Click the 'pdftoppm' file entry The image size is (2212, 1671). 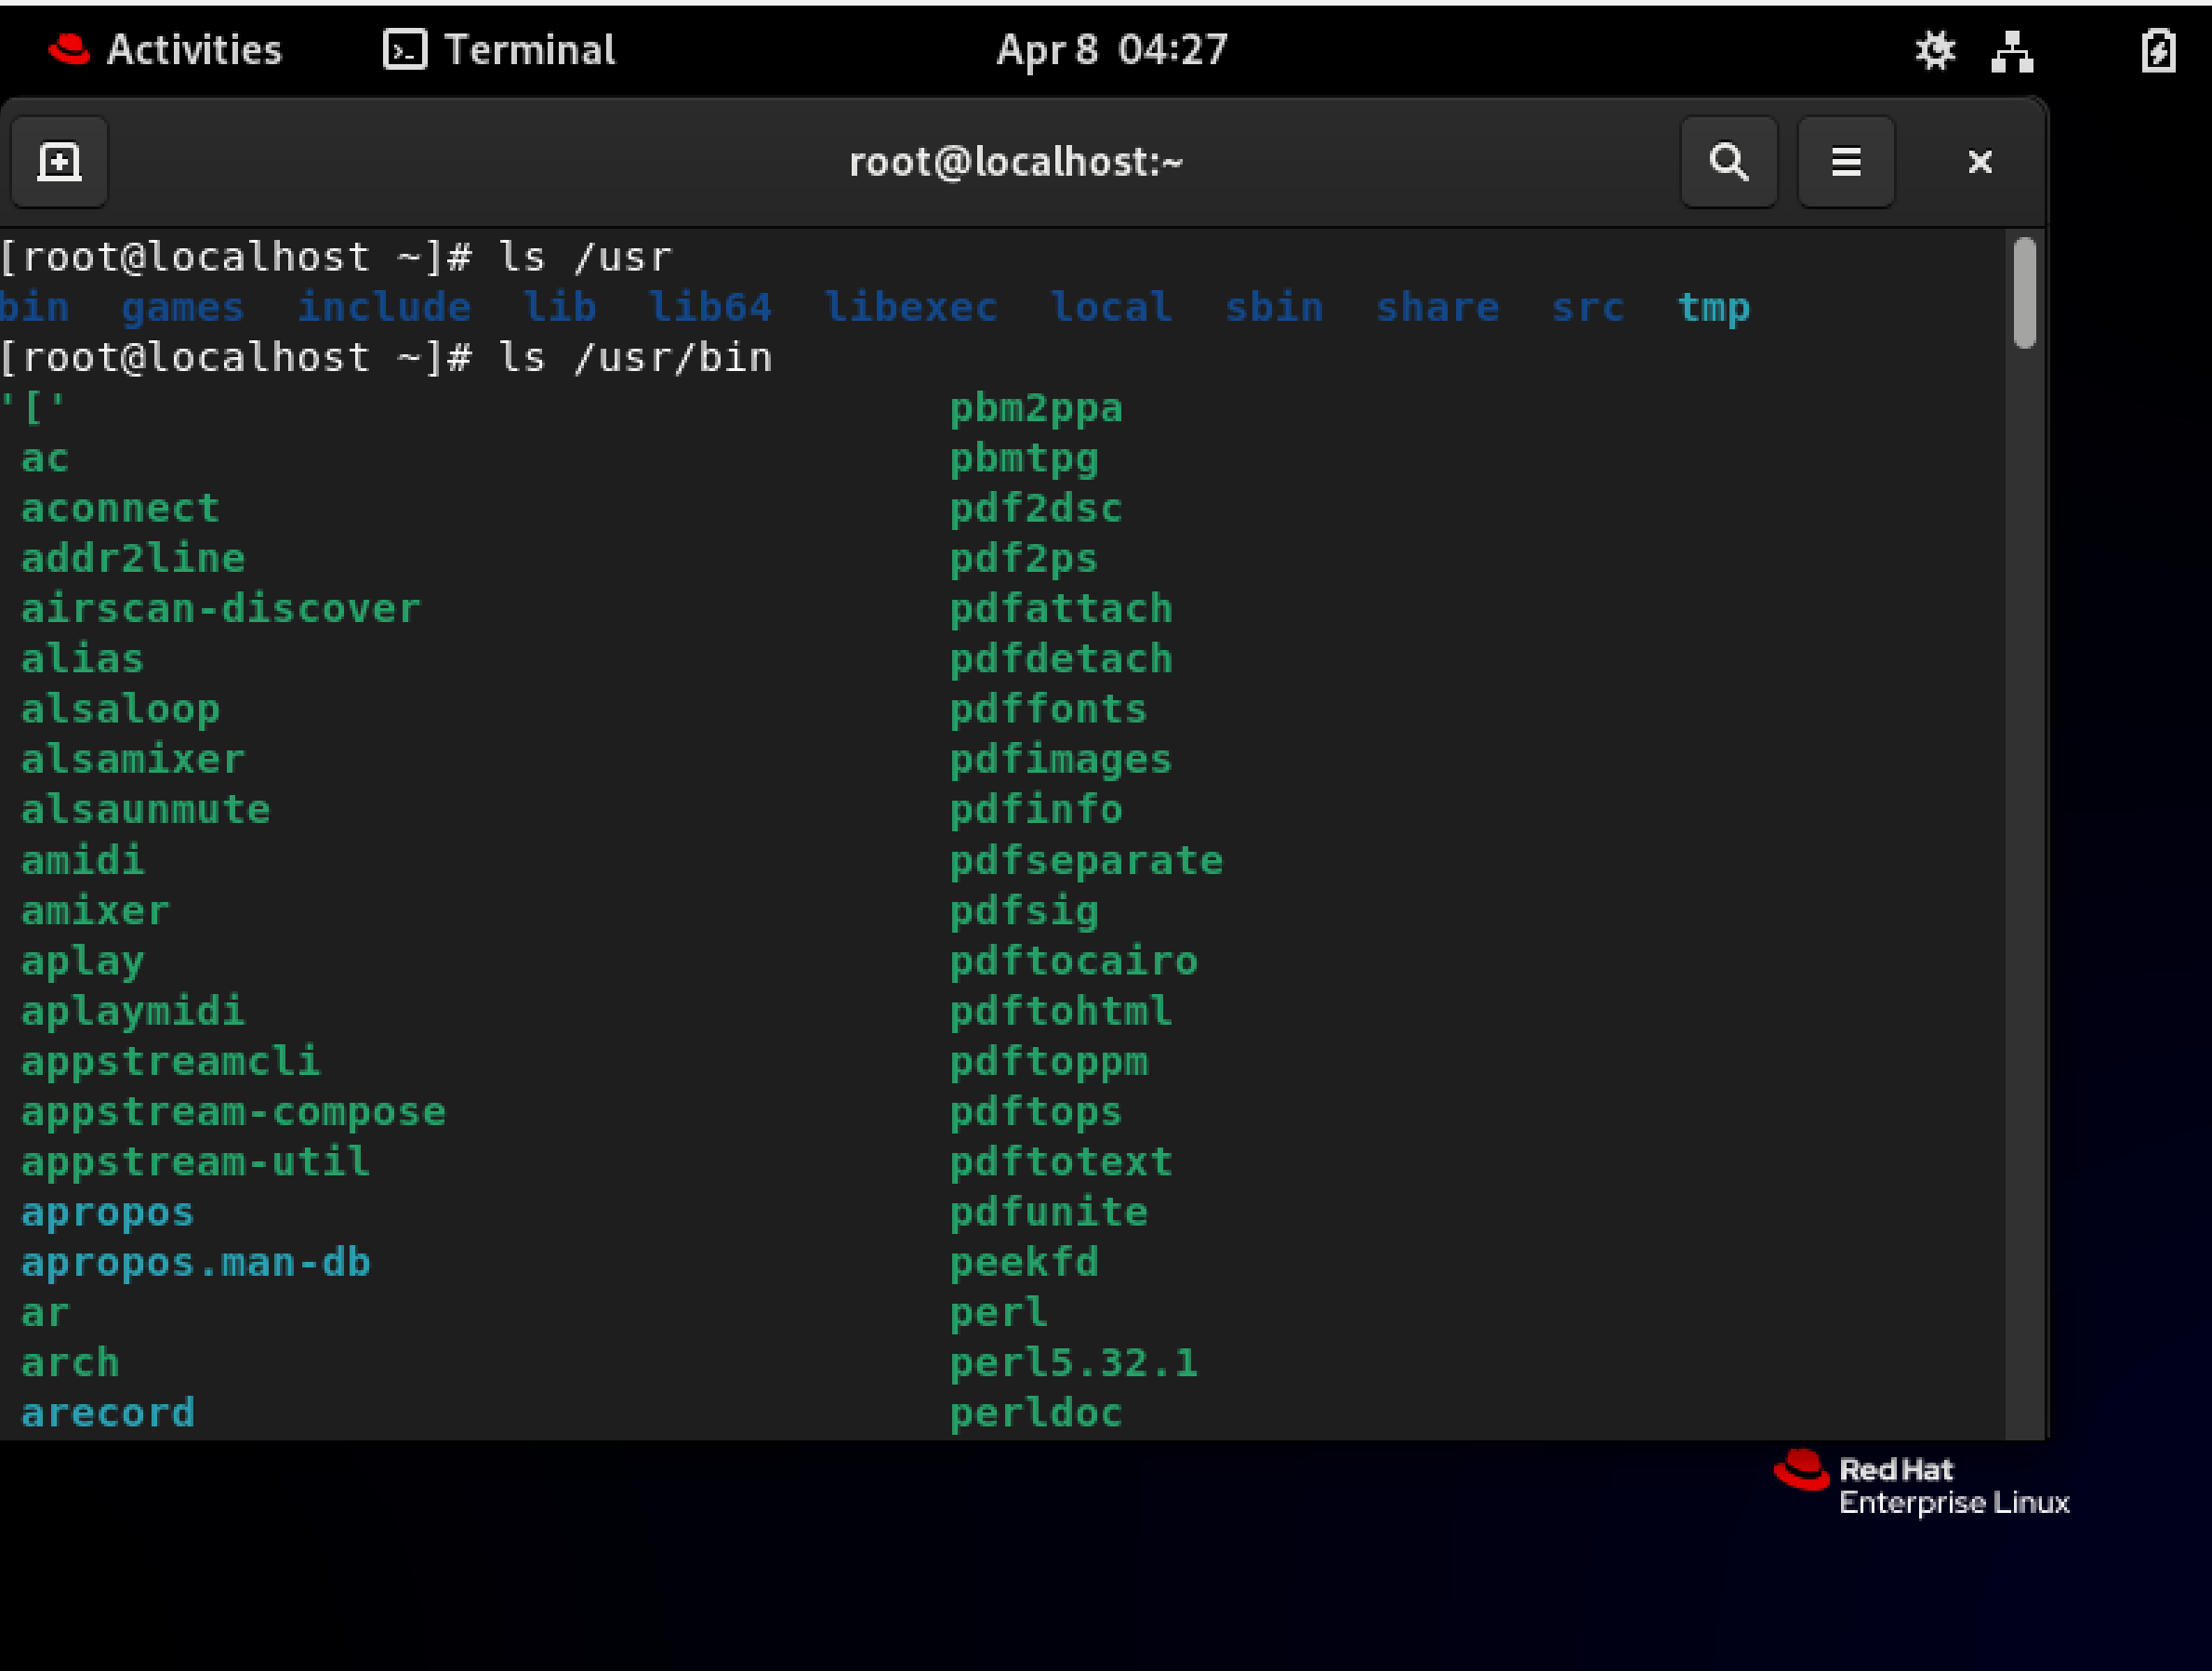(x=1050, y=1062)
